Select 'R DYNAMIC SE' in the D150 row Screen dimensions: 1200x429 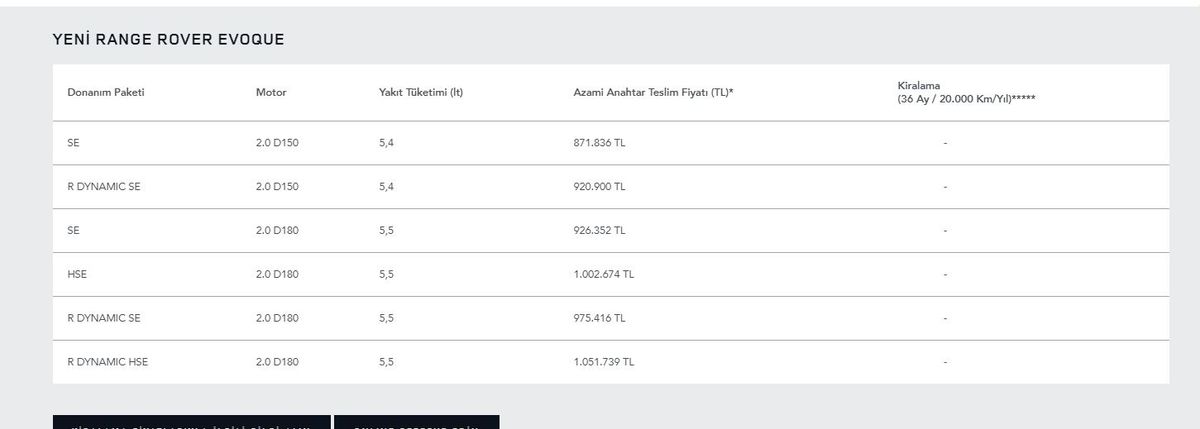point(104,187)
